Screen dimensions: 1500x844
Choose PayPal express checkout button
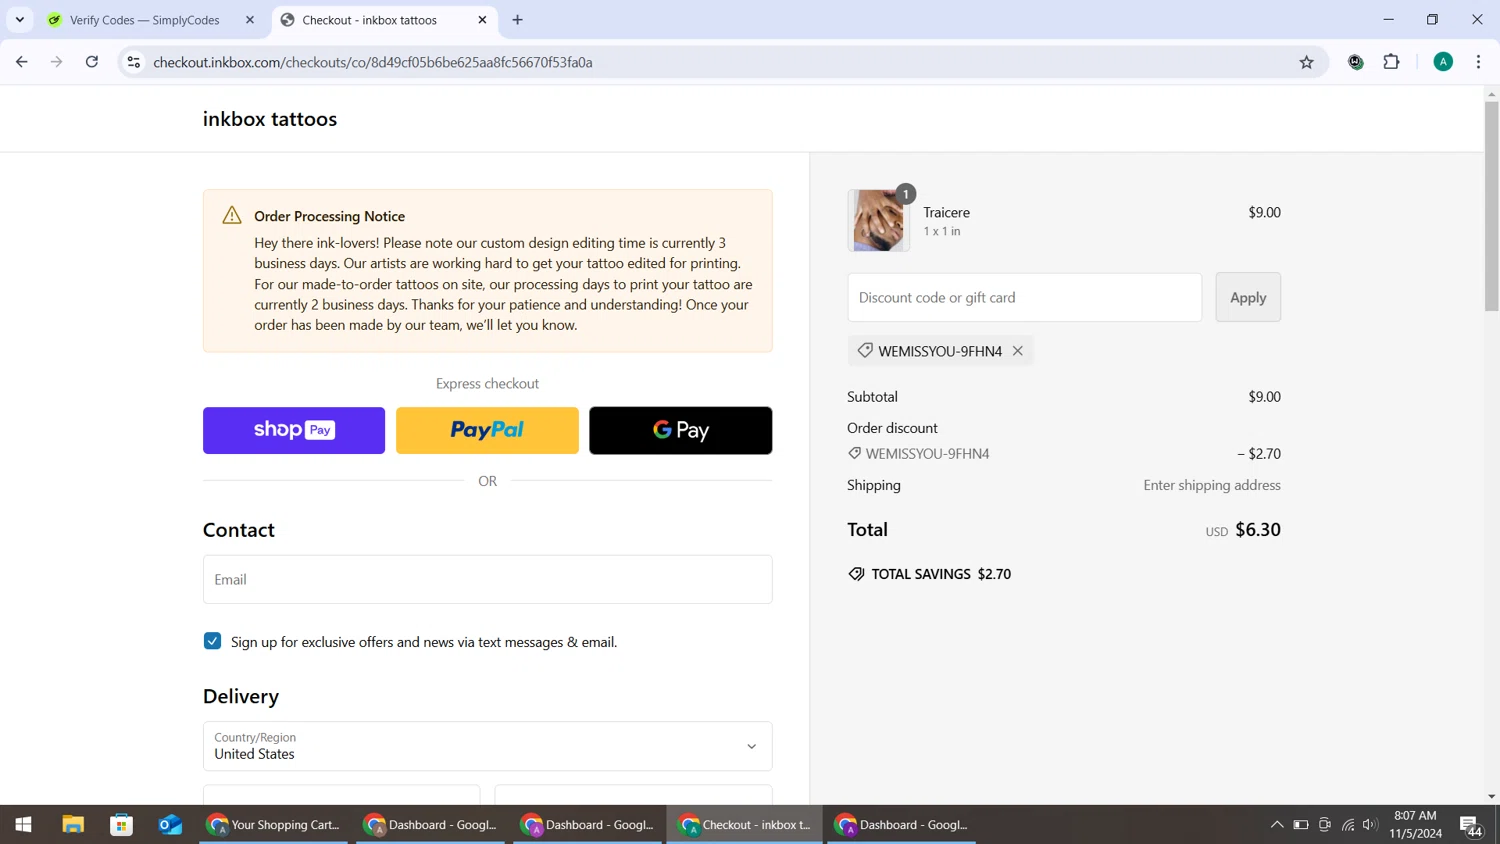coord(487,430)
